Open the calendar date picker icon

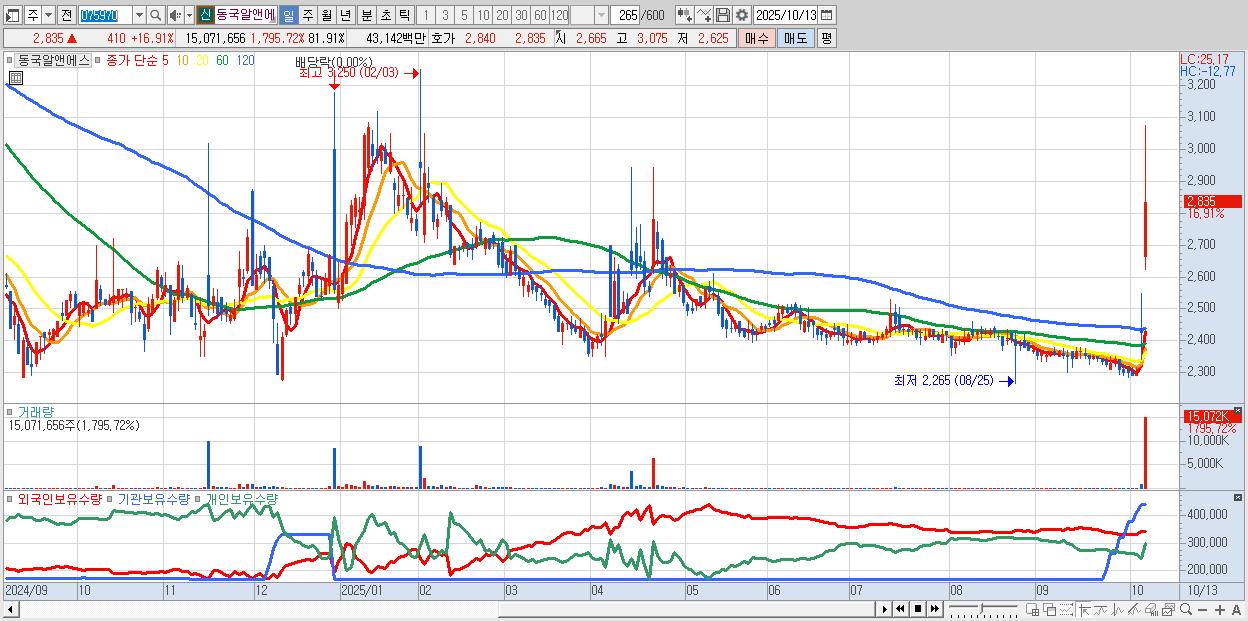coord(827,15)
